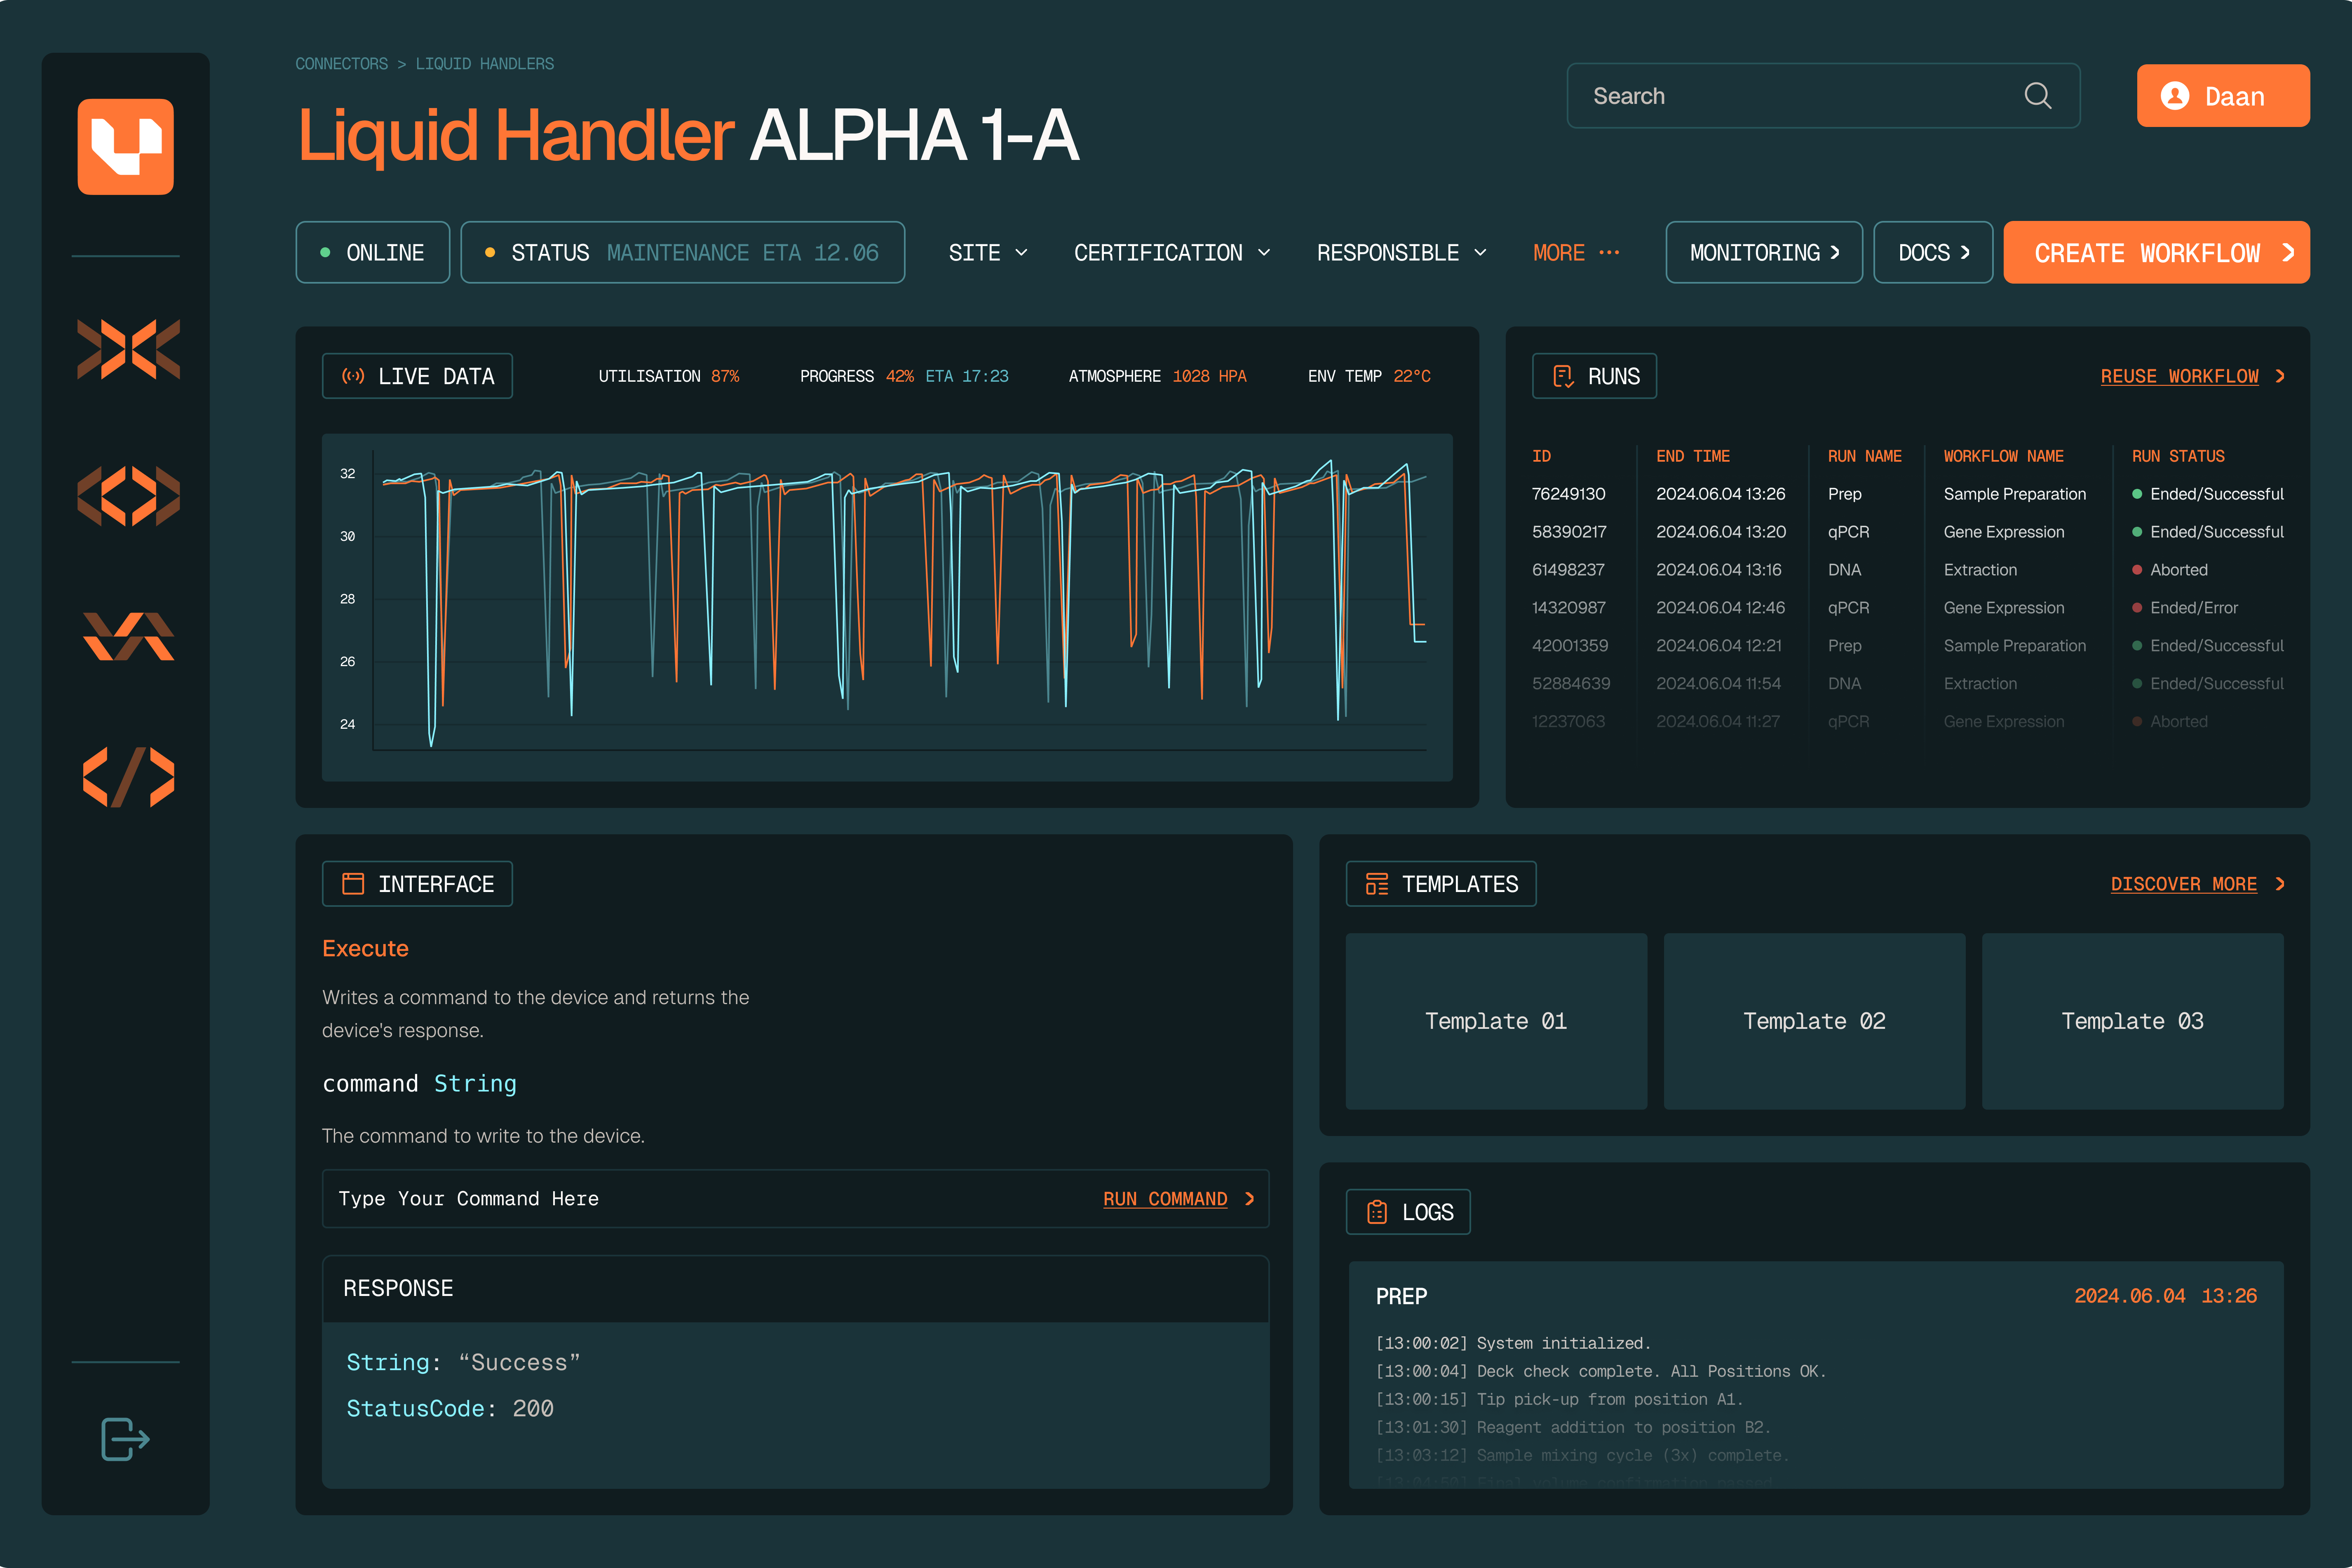2352x1568 pixels.
Task: Open the inward arrows connectors sidebar icon
Action: pos(128,349)
